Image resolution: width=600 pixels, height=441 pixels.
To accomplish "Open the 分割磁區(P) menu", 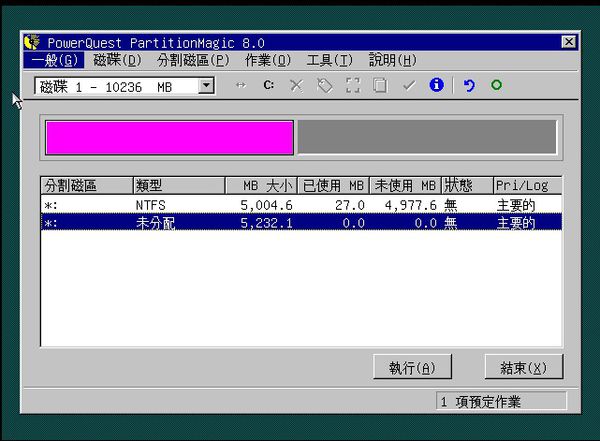I will [193, 60].
